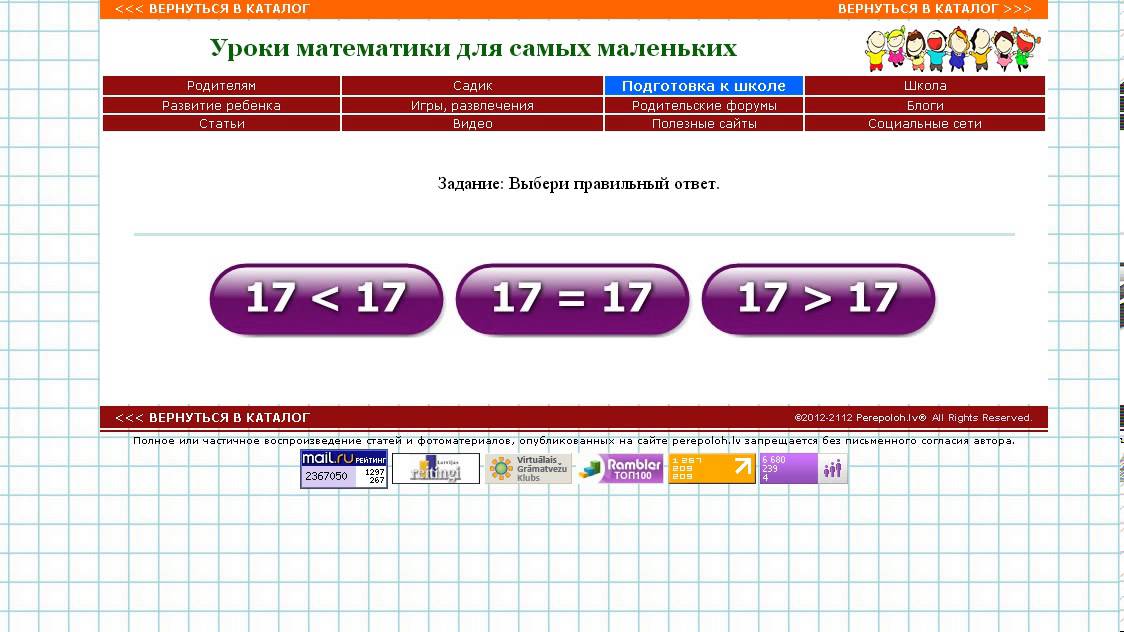The width and height of the screenshot is (1124, 632).
Task: Click the cartoon children header image
Action: pos(951,49)
